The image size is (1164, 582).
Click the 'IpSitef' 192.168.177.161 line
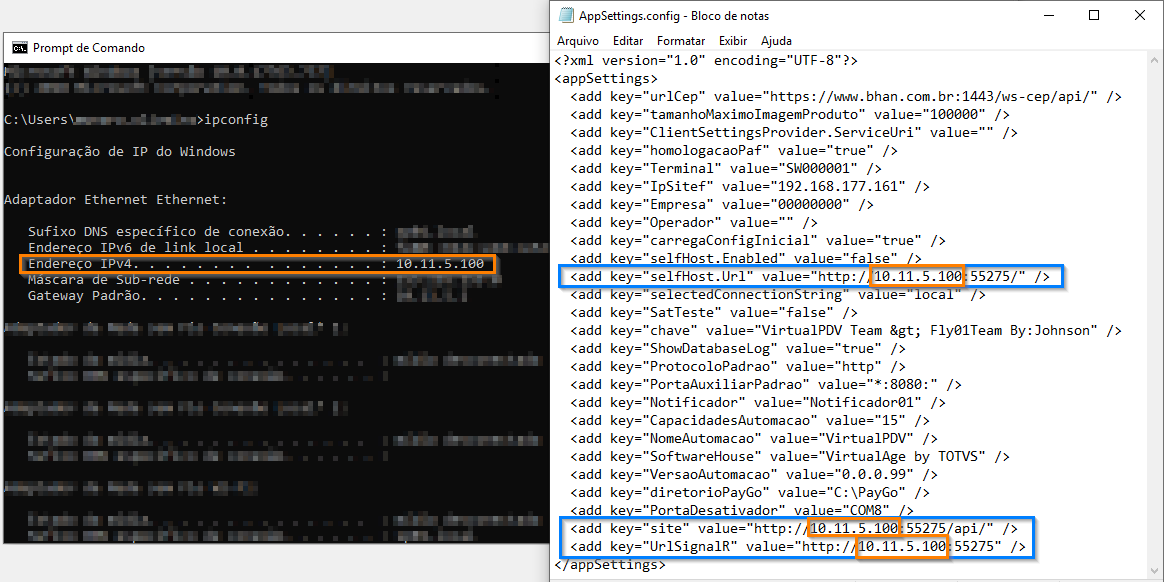[750, 186]
